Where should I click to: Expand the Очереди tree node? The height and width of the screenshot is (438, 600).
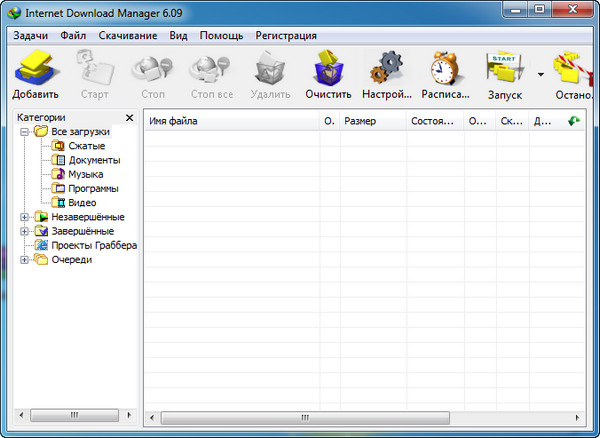pyautogui.click(x=25, y=260)
